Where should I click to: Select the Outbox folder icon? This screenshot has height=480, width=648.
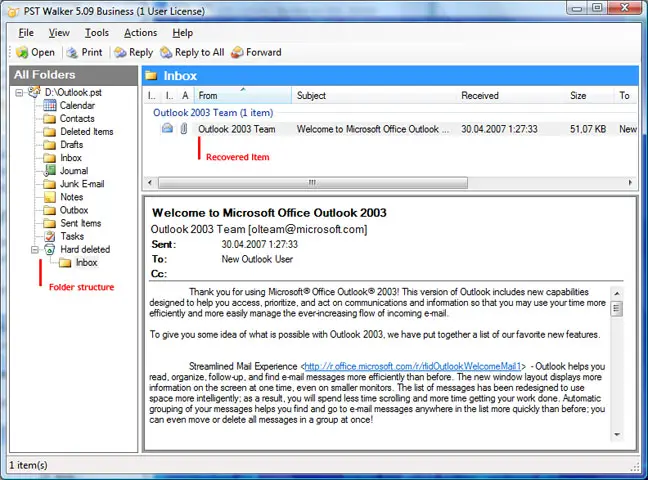coord(50,210)
